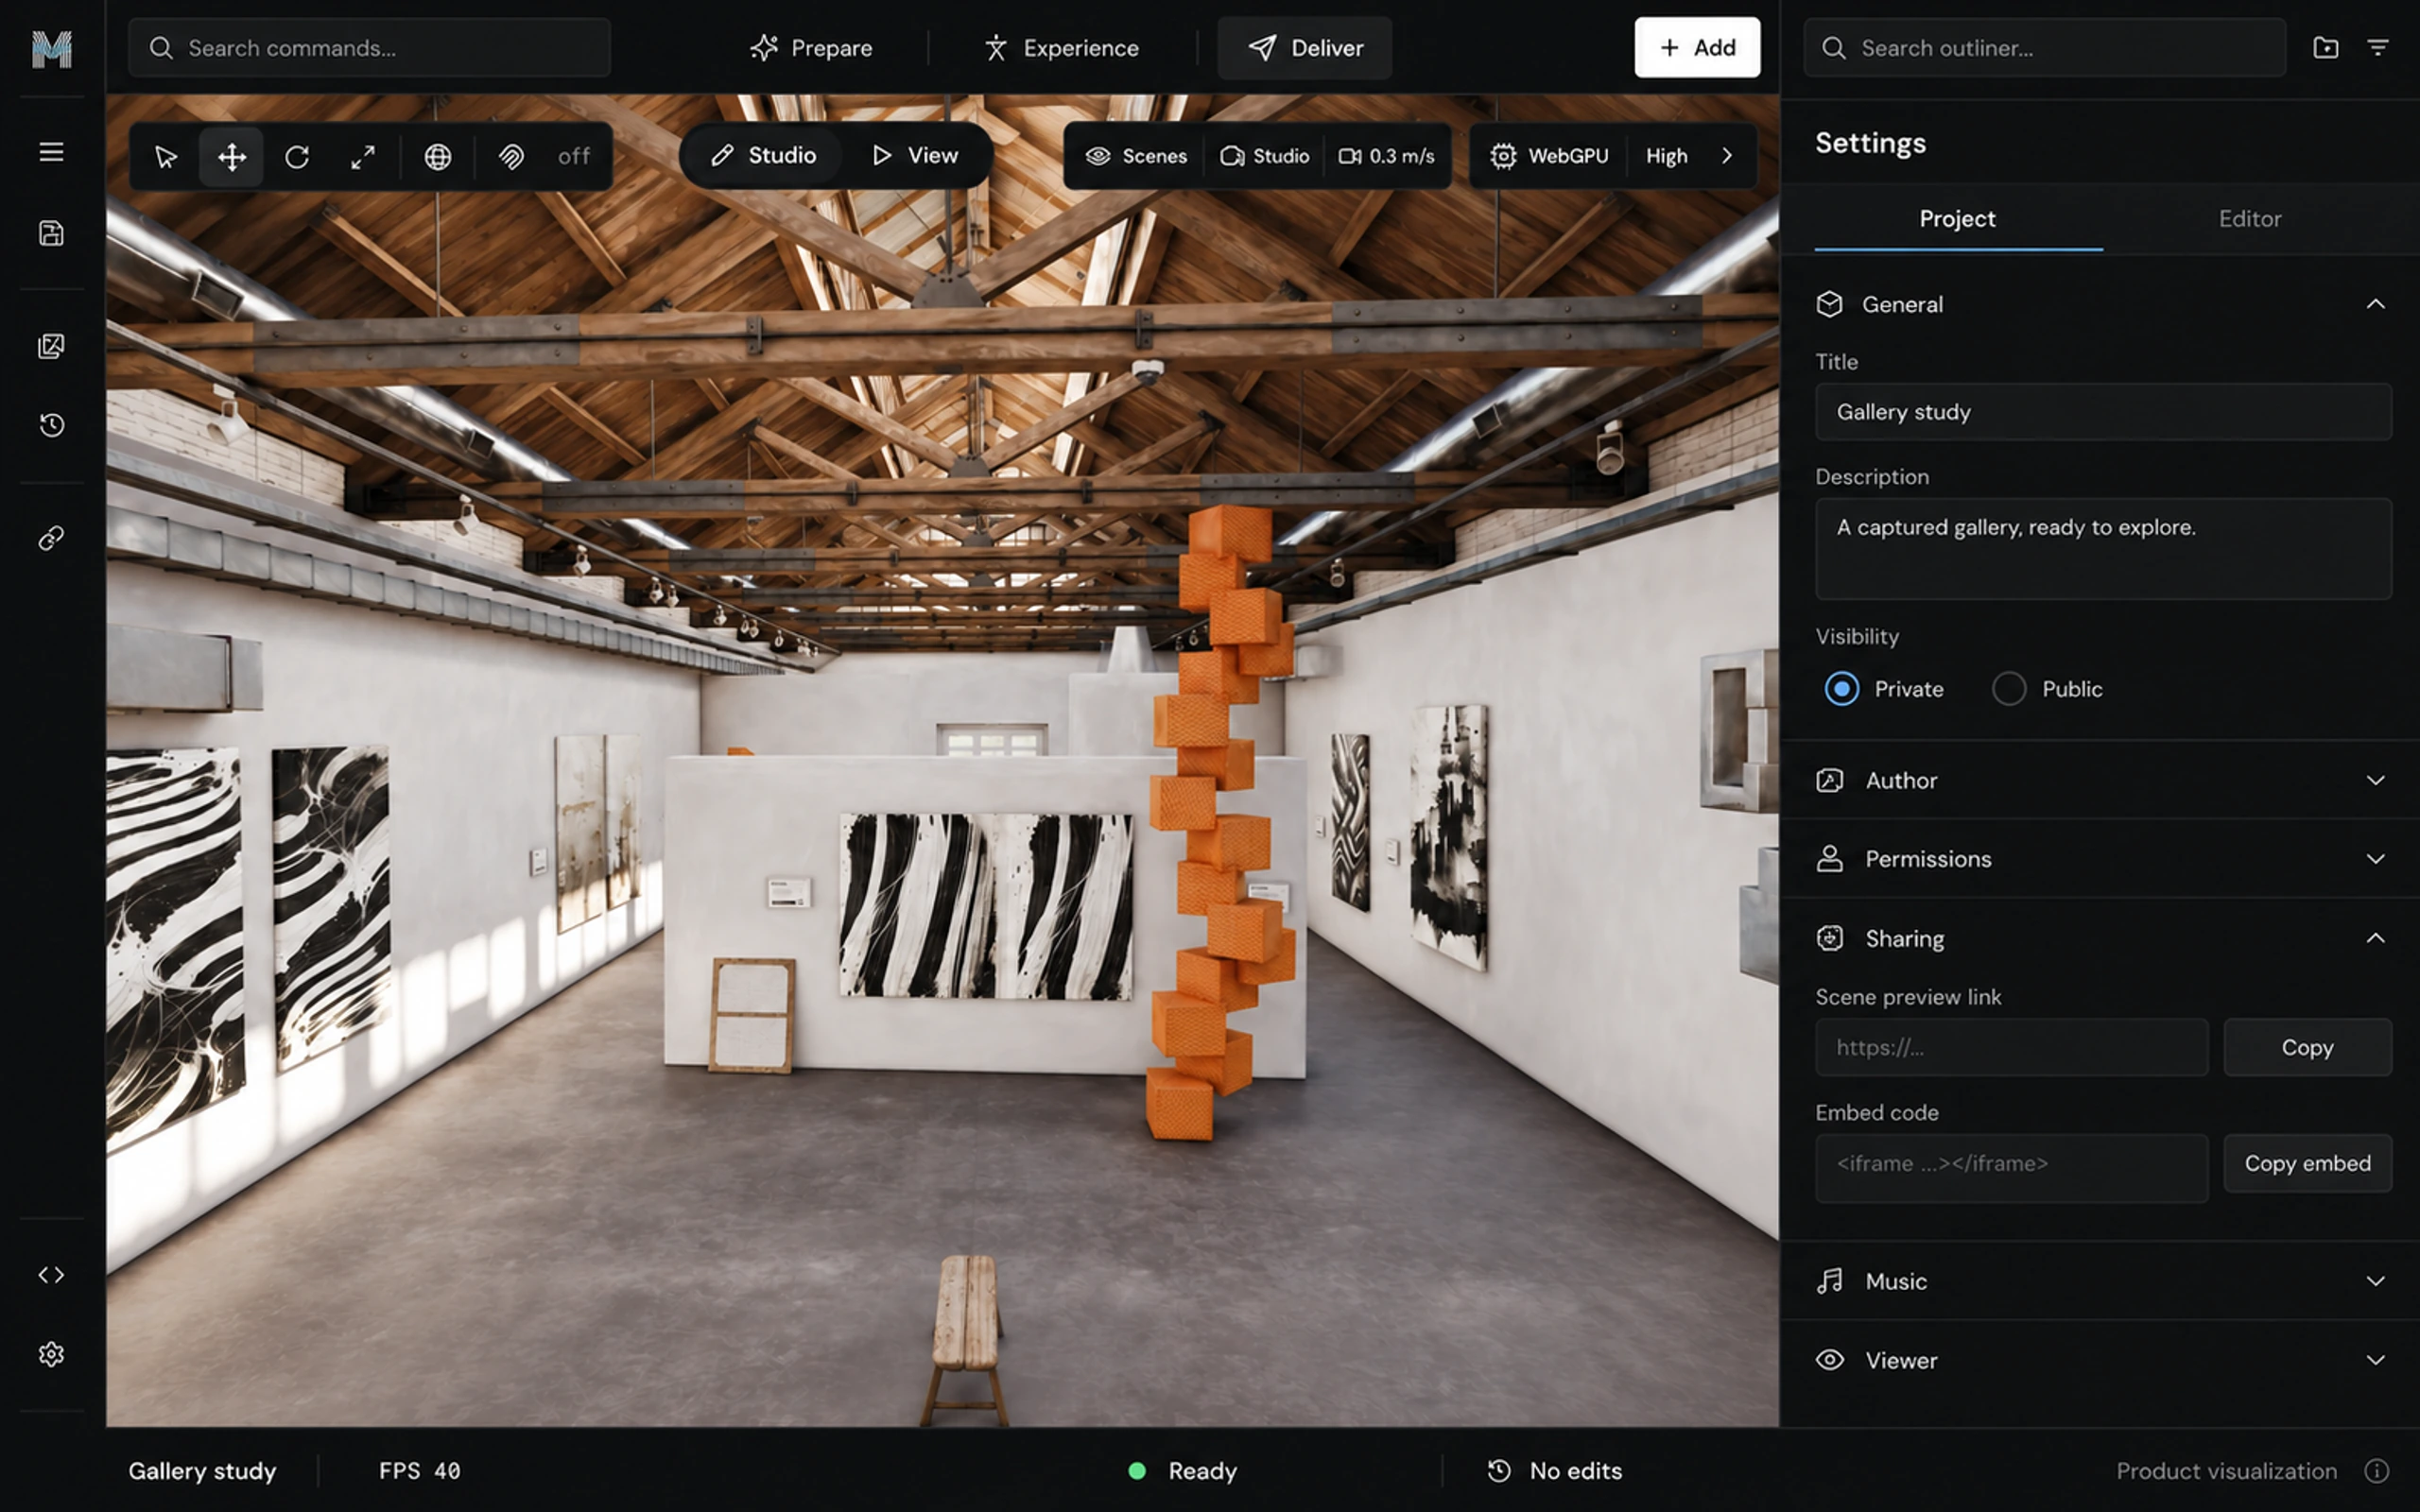This screenshot has height=1512, width=2420.
Task: Open the Scenes button in viewport toolbar
Action: (1136, 156)
